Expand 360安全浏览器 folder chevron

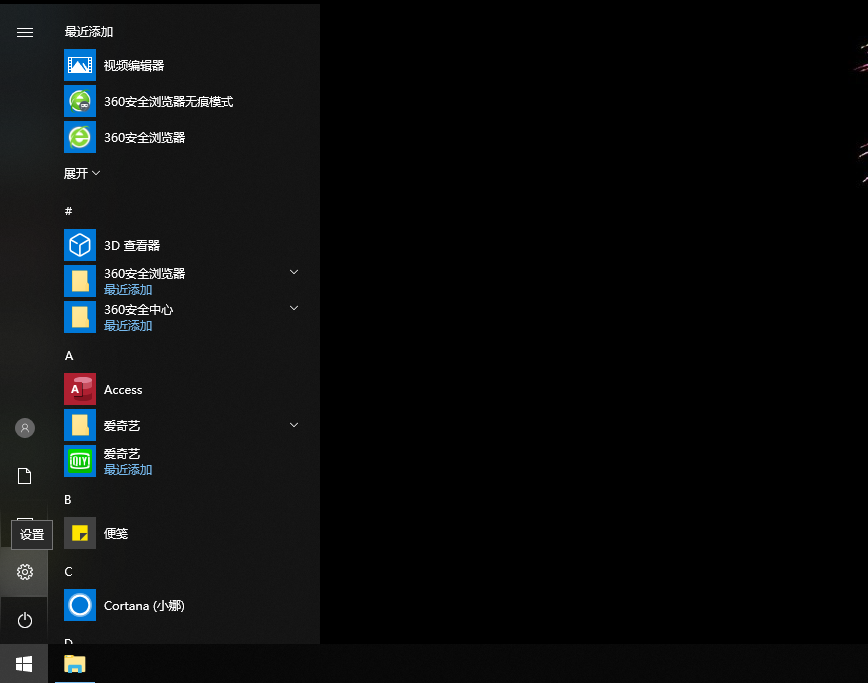(294, 272)
